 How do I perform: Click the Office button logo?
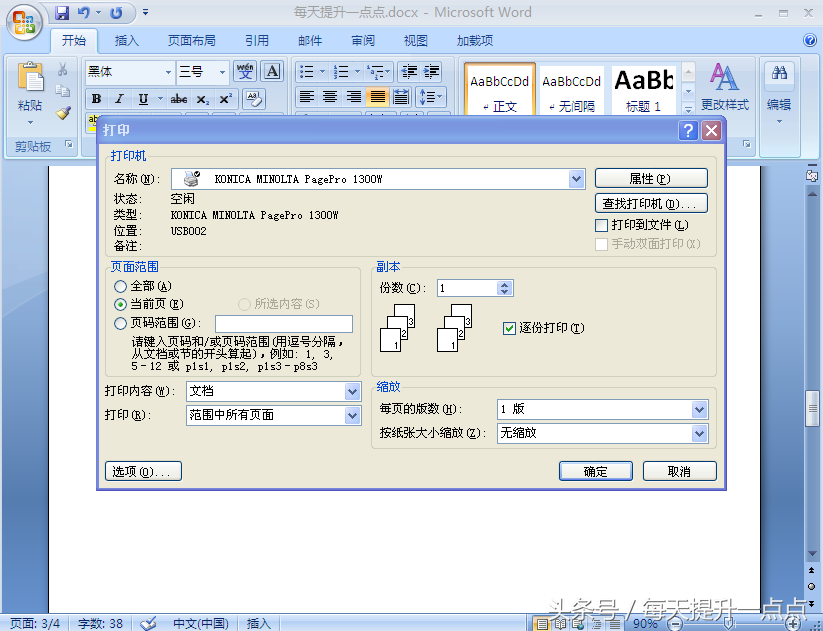coord(24,22)
